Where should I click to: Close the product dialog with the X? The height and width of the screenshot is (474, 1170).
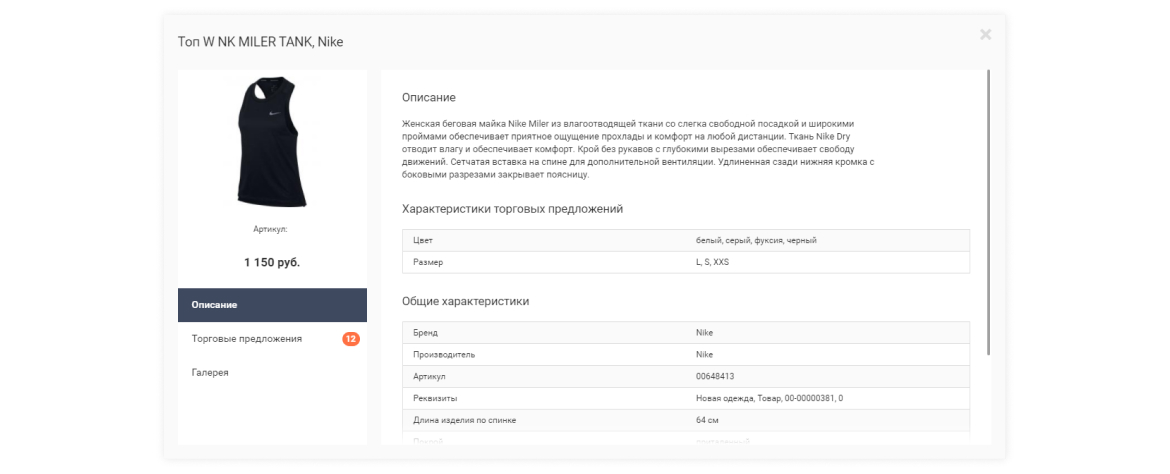pos(985,34)
